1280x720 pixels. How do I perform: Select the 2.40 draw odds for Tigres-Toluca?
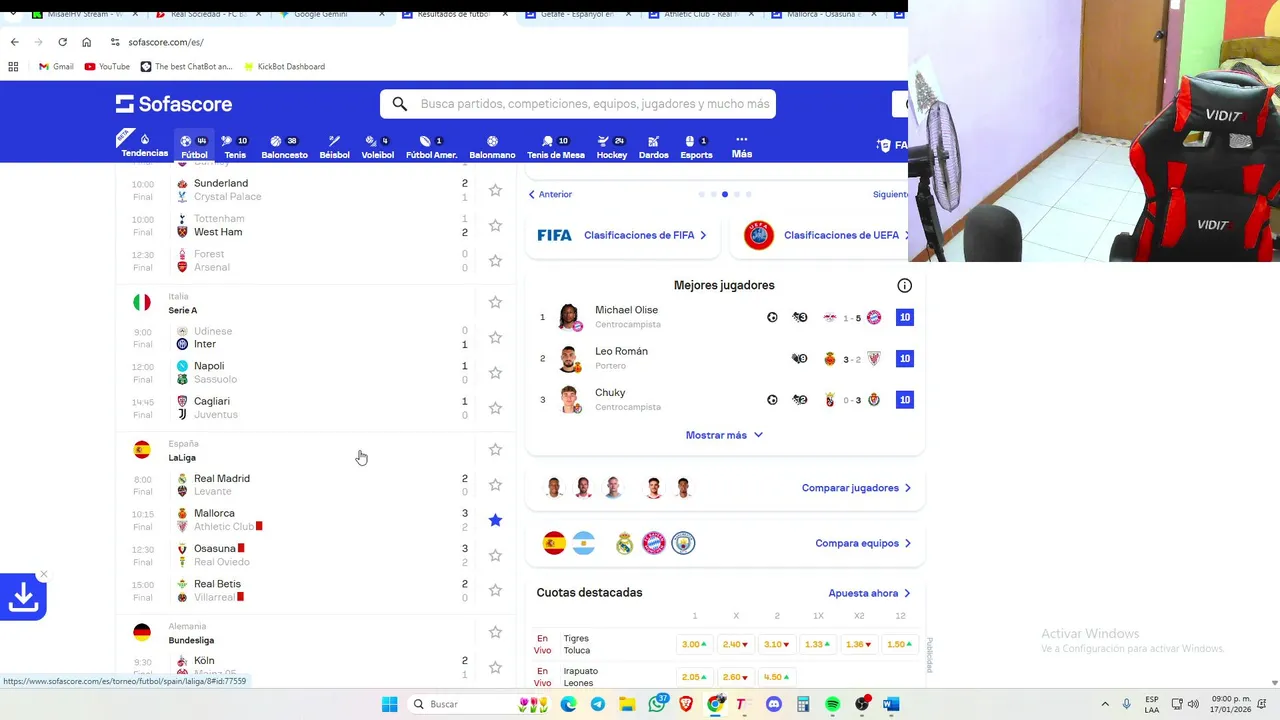click(735, 644)
